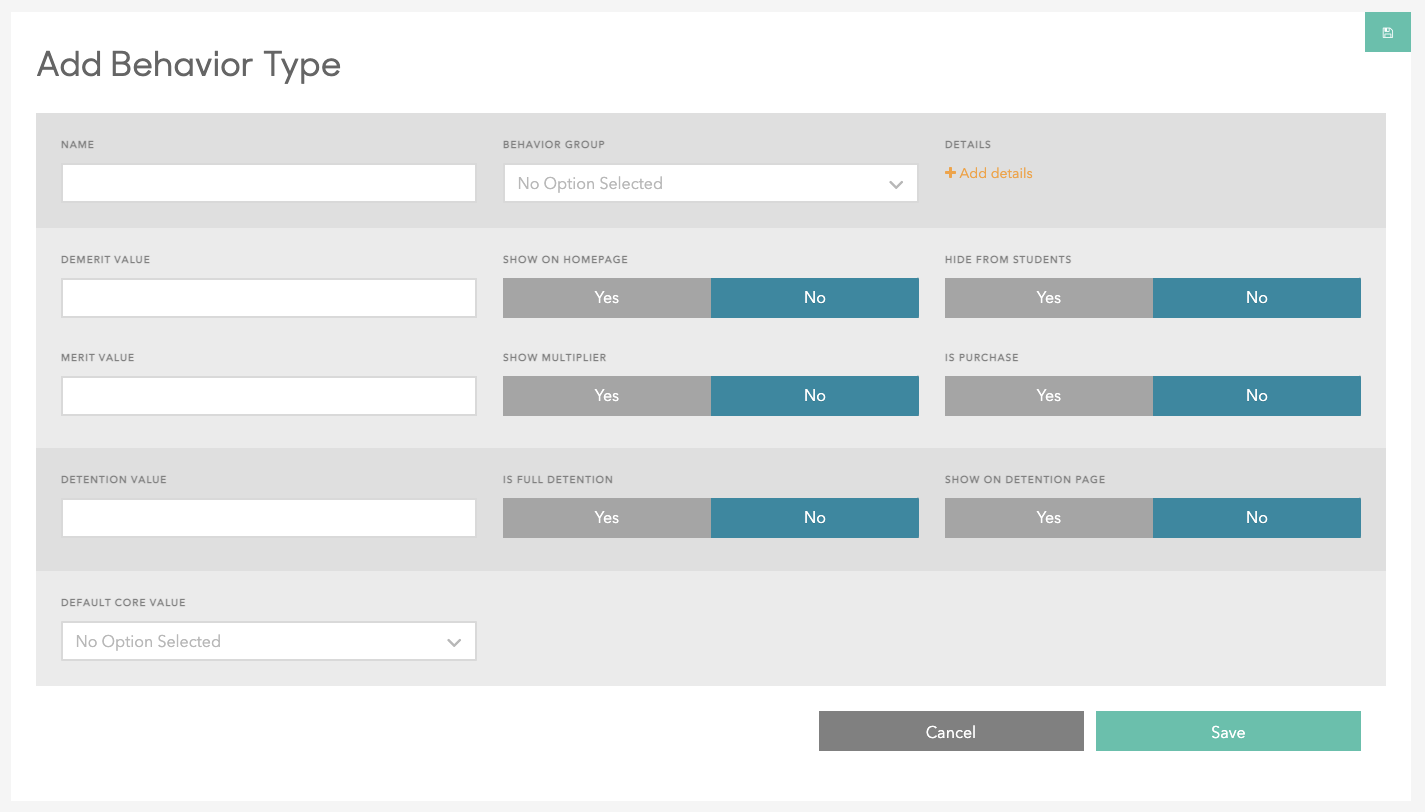The height and width of the screenshot is (812, 1425).
Task: Click the Save button
Action: pos(1227,732)
